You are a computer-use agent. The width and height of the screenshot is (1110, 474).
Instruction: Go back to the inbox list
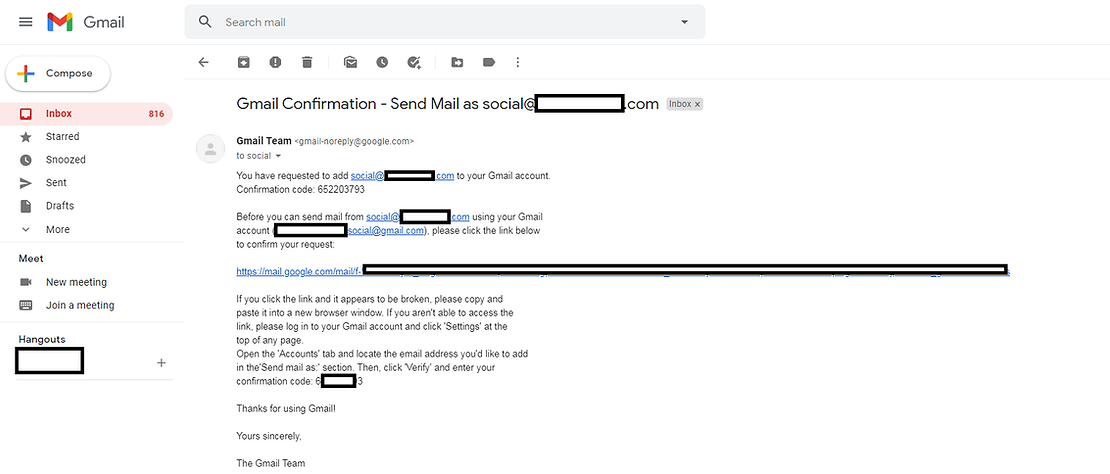204,62
